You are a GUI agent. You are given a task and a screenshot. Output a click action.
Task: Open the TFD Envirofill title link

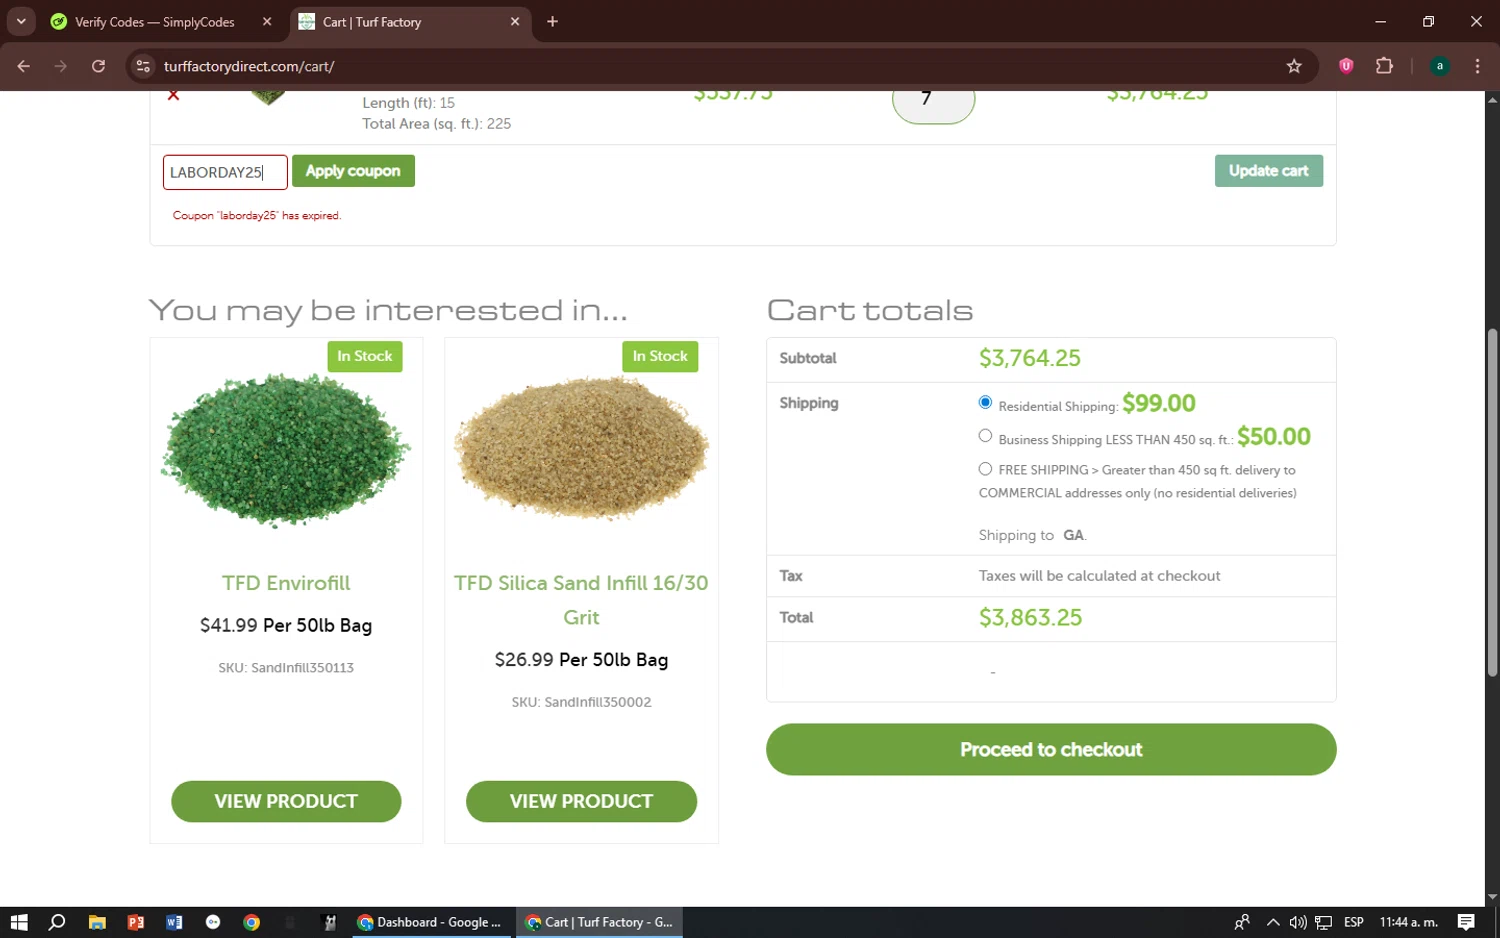[286, 583]
